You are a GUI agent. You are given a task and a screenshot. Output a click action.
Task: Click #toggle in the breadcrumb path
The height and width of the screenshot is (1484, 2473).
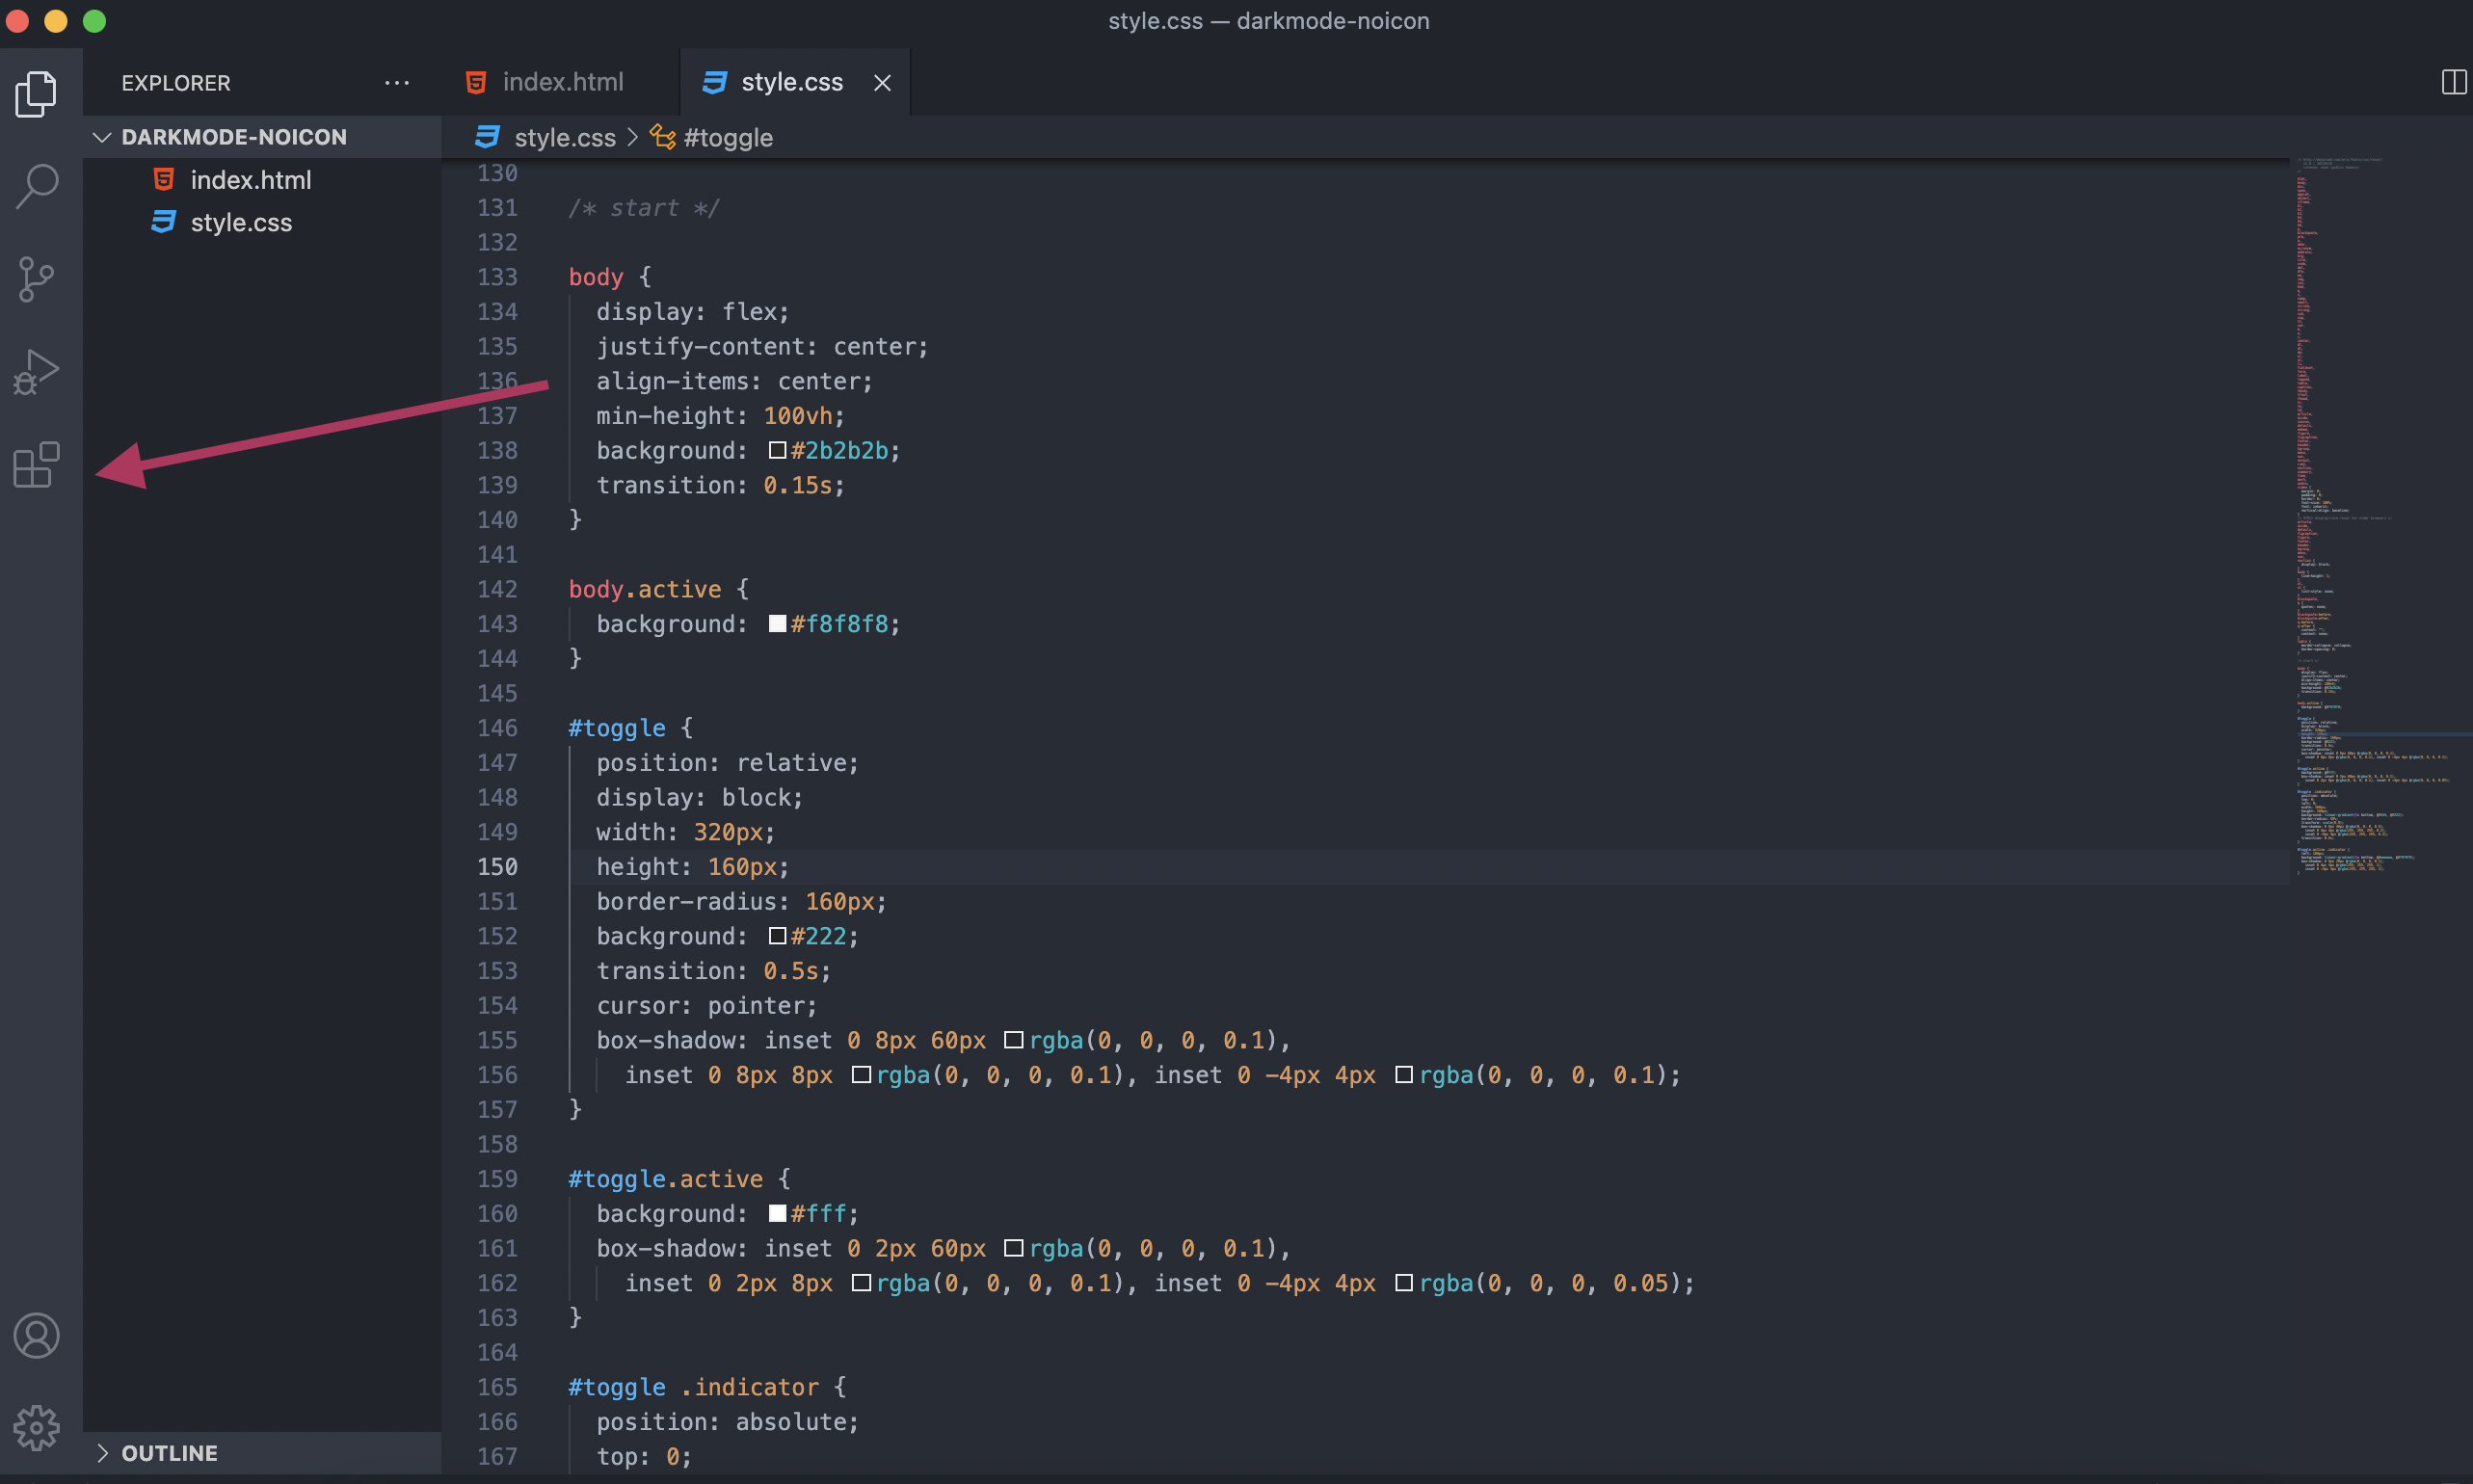(x=728, y=138)
